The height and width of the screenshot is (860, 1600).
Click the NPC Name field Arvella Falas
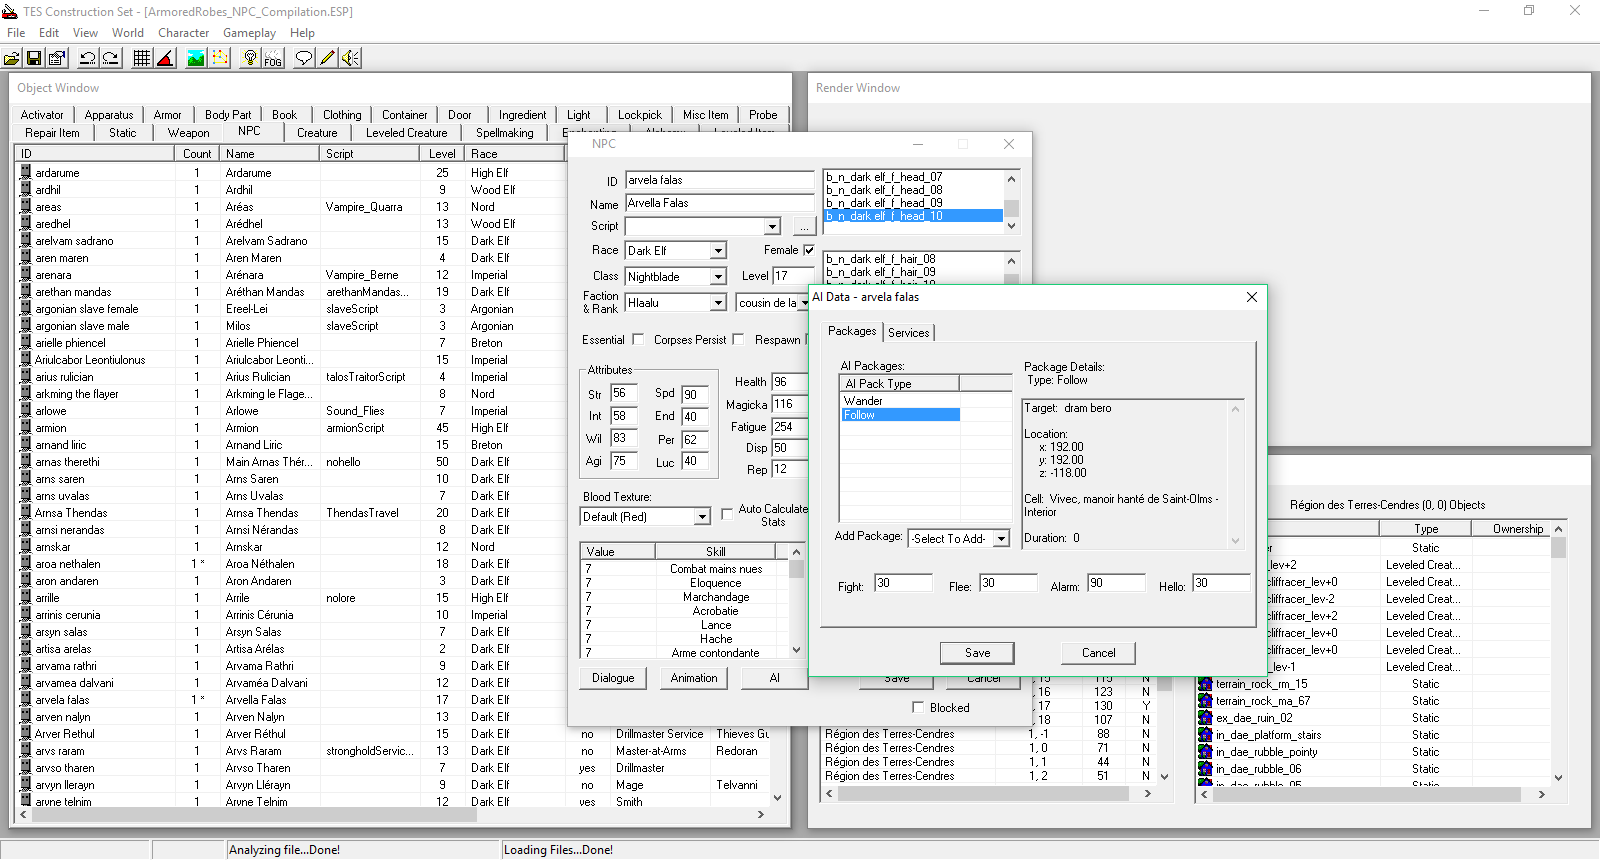[720, 203]
